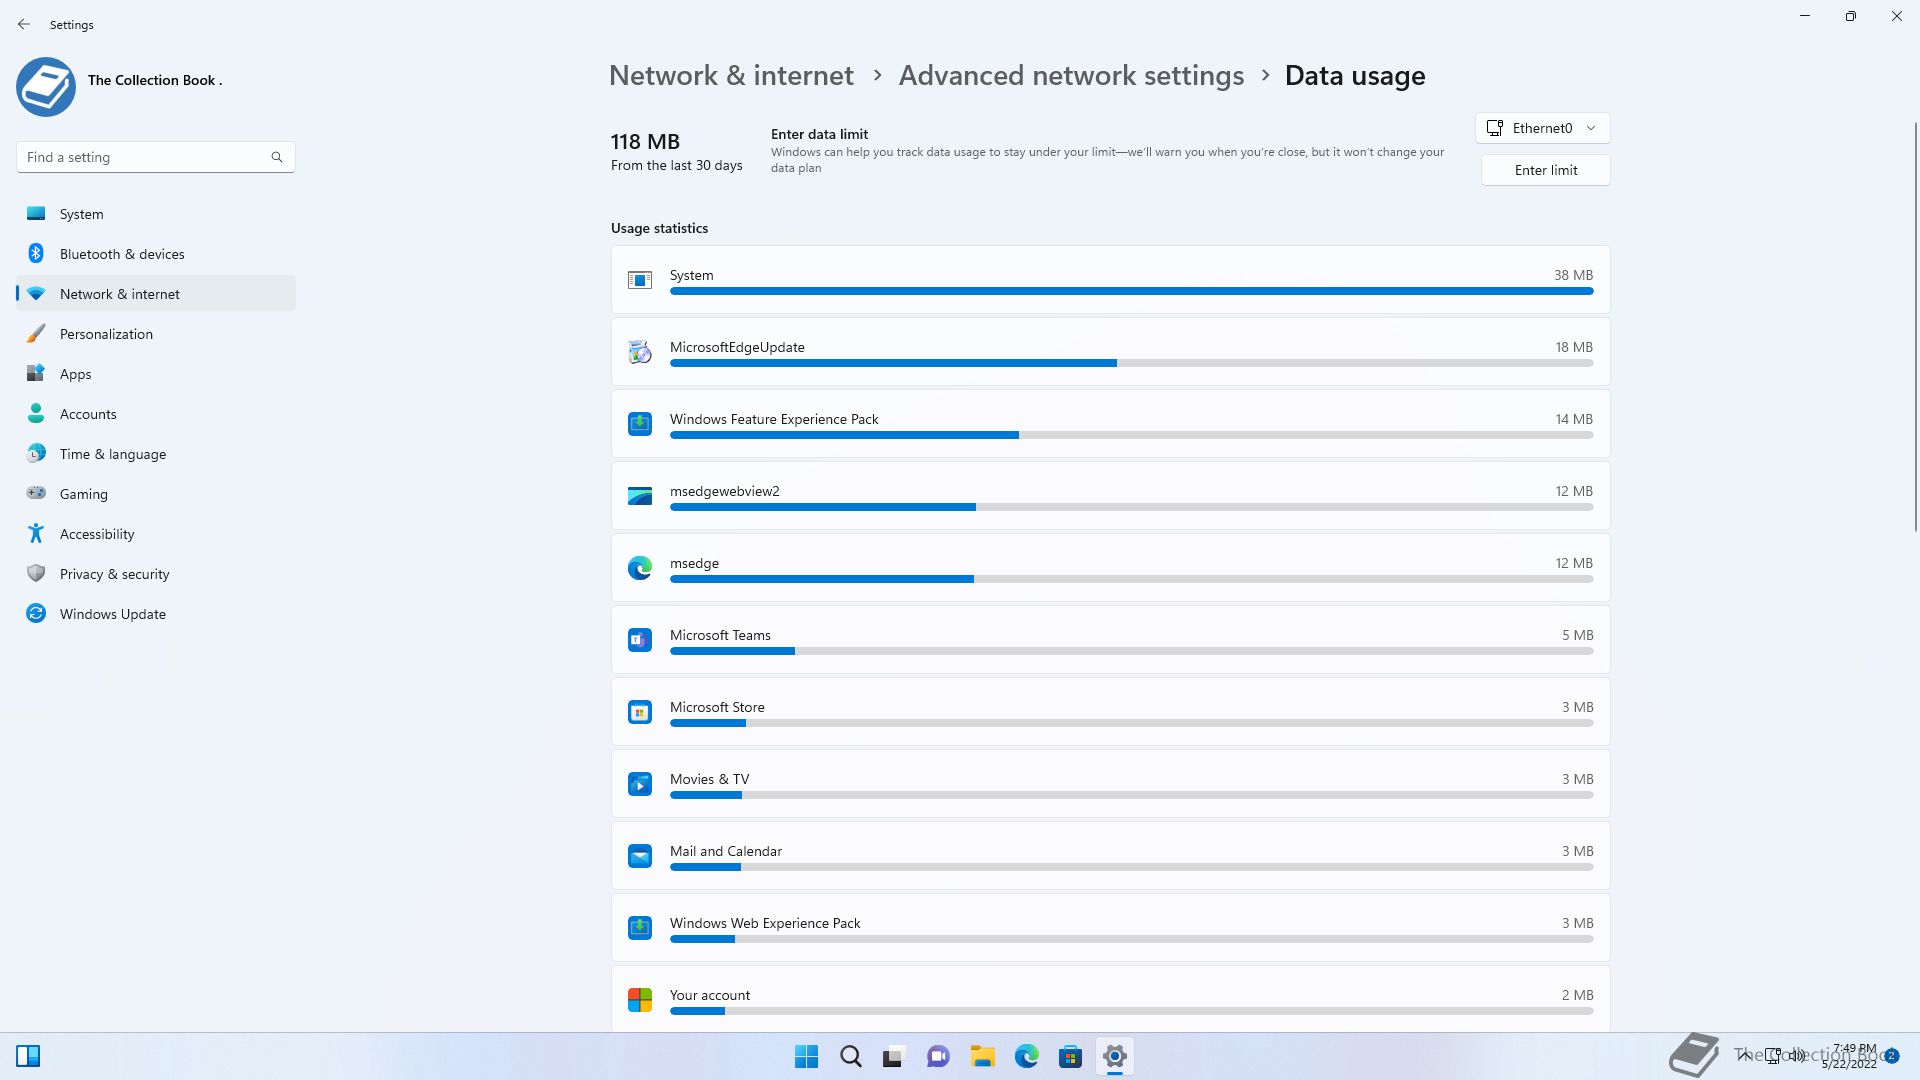Click the Microsoft Teams app icon
The height and width of the screenshot is (1080, 1920).
click(640, 640)
